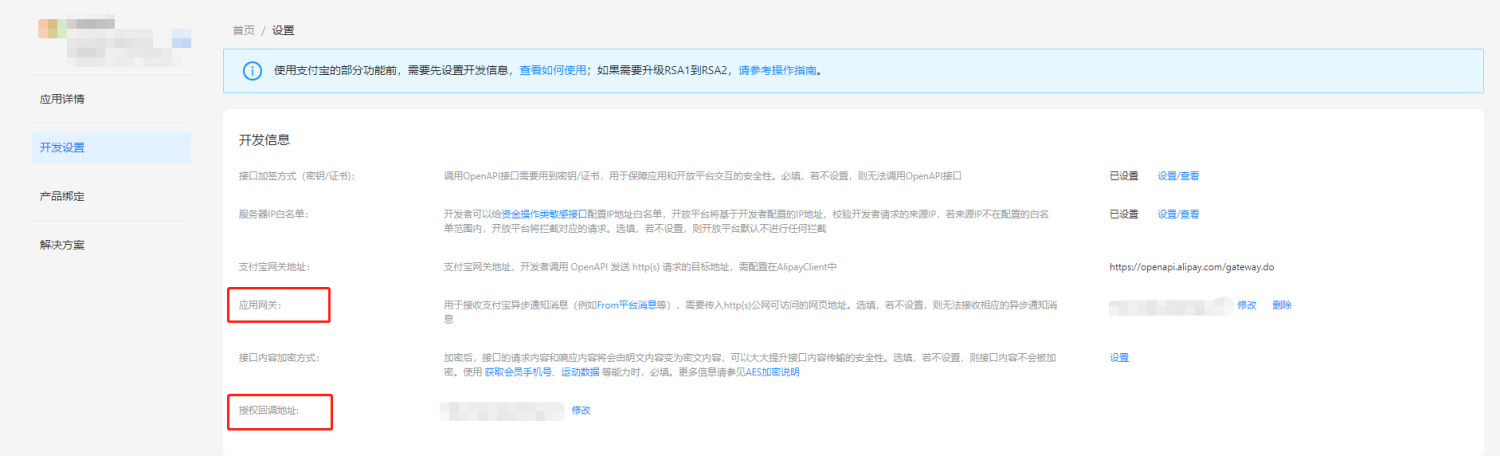Click 修改 for 应用网关
Image resolution: width=1500 pixels, height=456 pixels.
click(1246, 305)
